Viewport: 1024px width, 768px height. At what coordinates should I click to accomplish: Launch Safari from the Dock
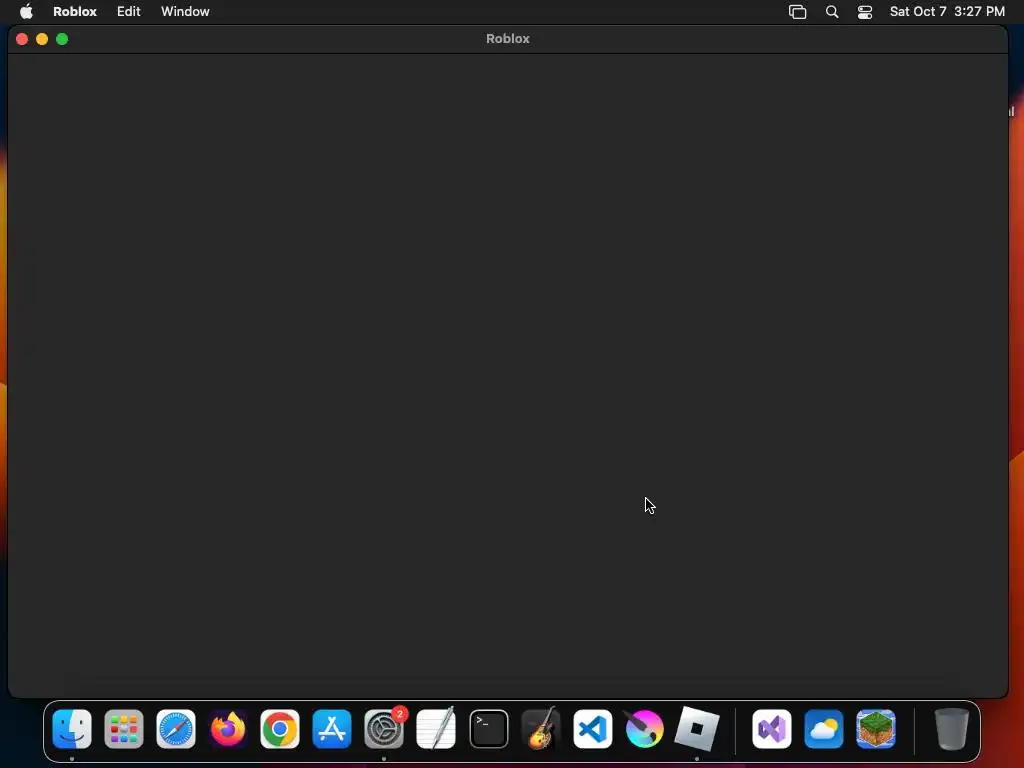176,729
